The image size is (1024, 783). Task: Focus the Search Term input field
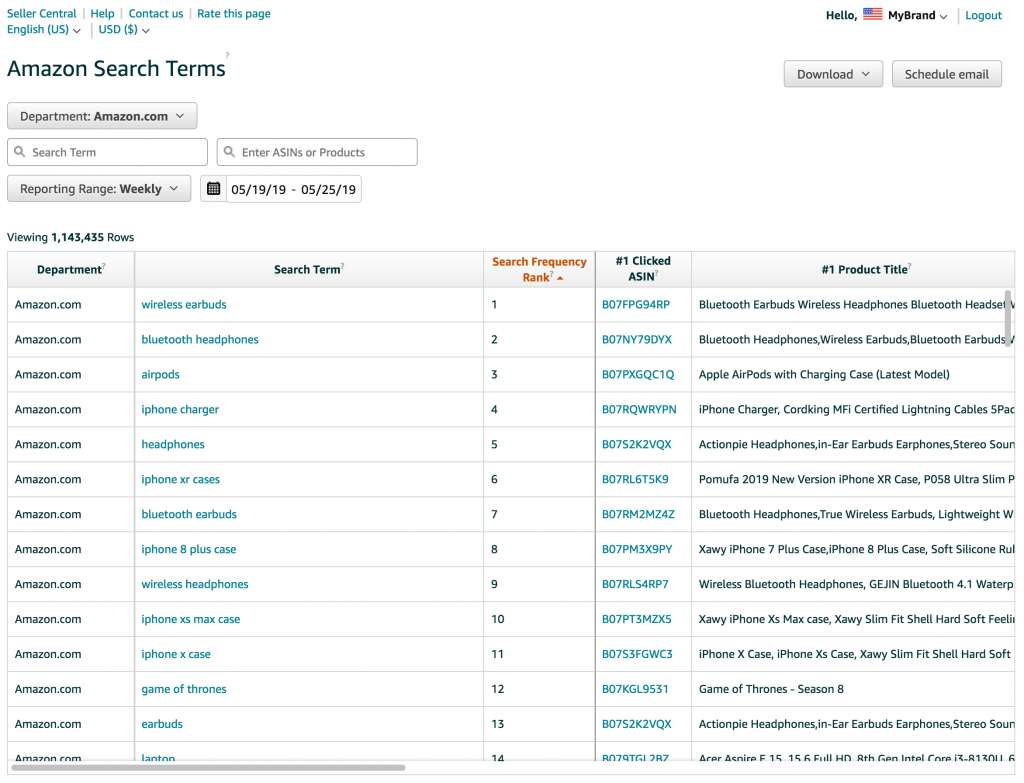coord(107,152)
